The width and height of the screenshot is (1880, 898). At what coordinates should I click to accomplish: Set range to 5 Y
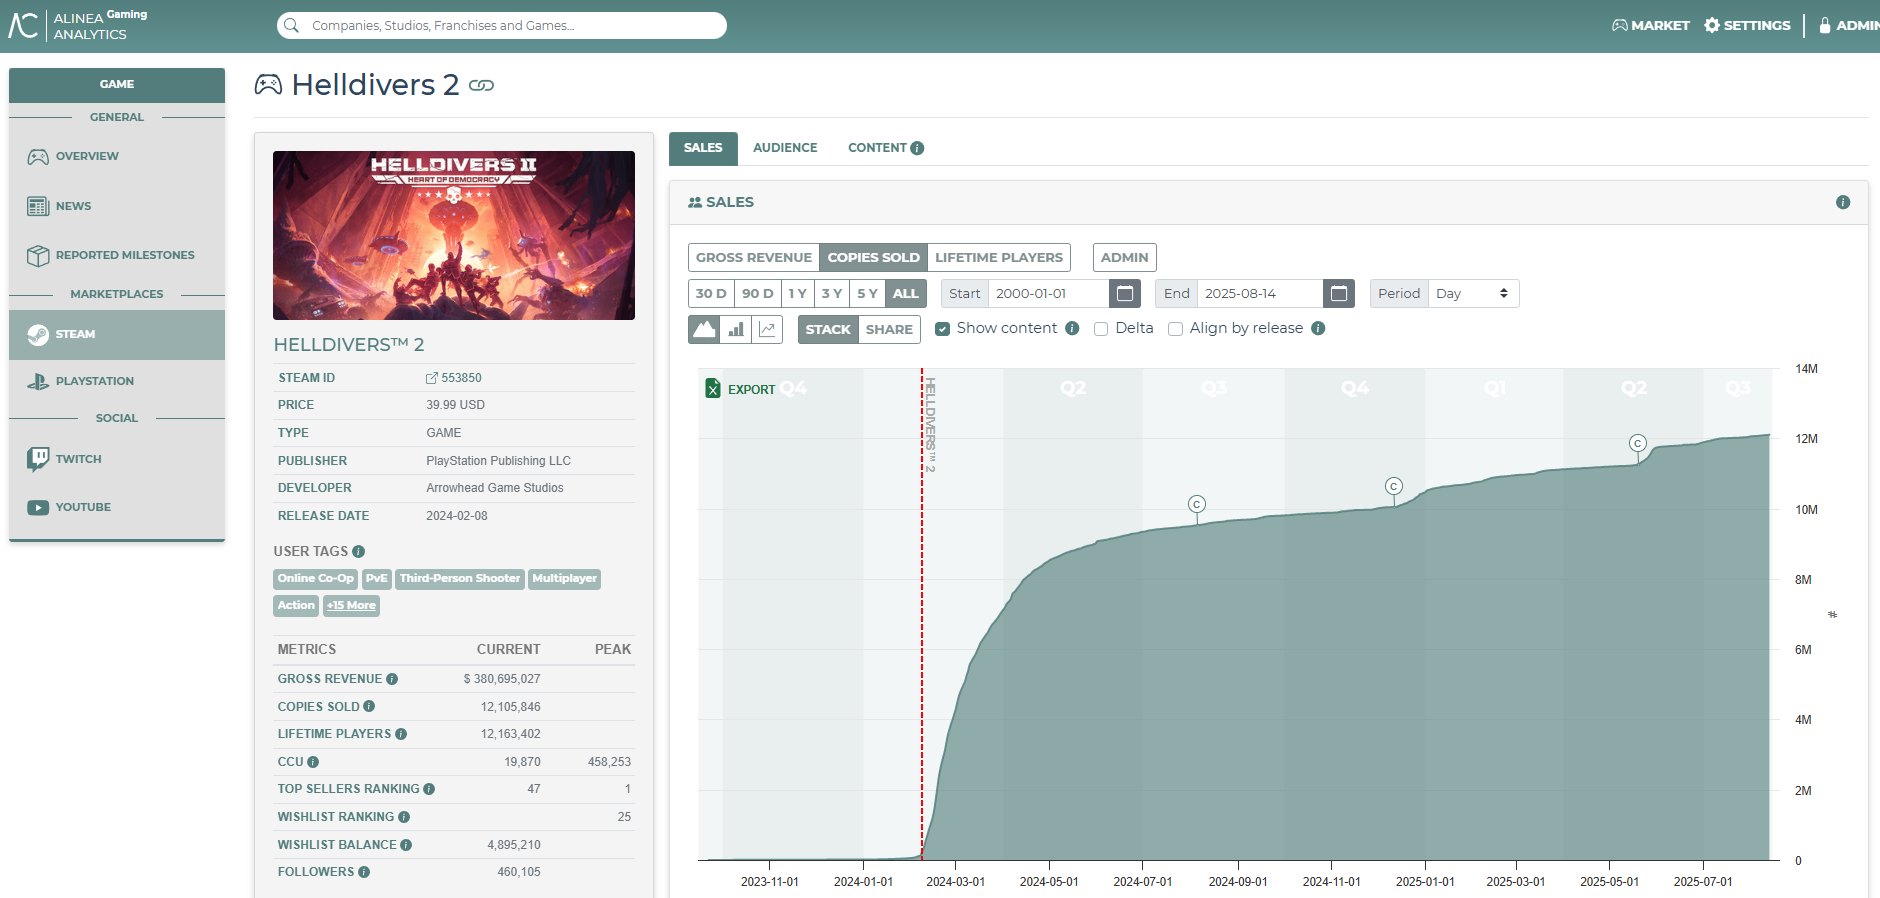coord(867,293)
